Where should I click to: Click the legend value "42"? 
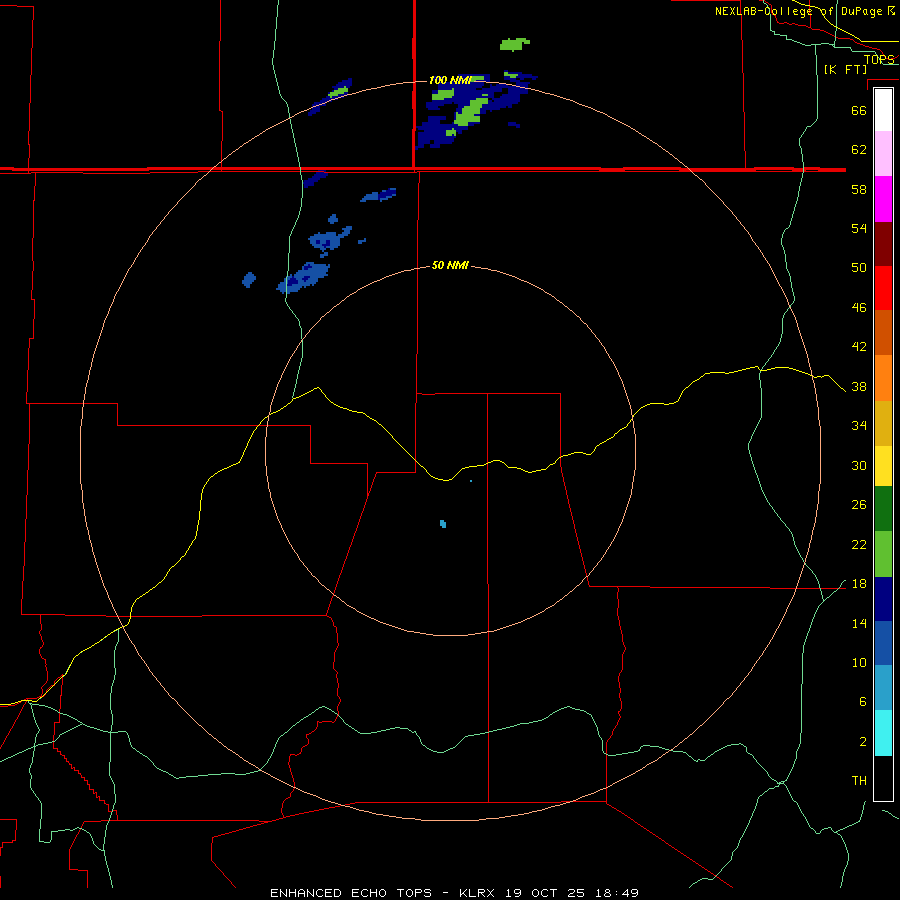(x=859, y=347)
